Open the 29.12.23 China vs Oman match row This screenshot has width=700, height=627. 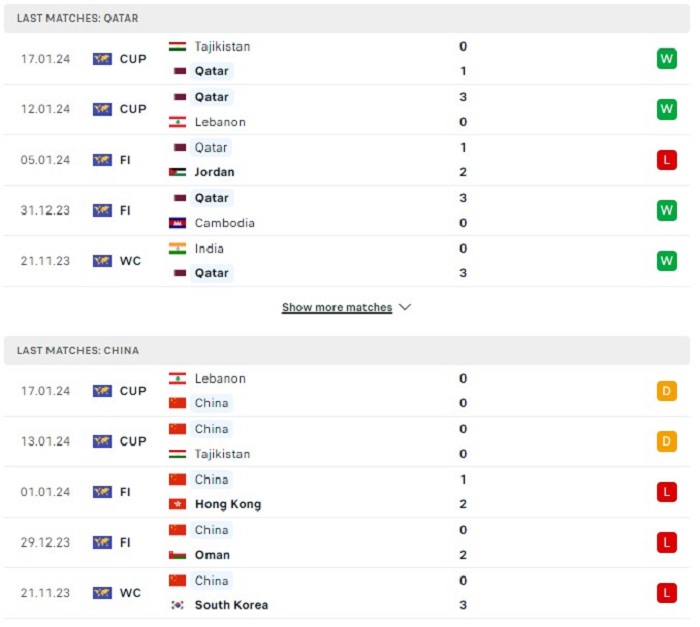coord(347,543)
